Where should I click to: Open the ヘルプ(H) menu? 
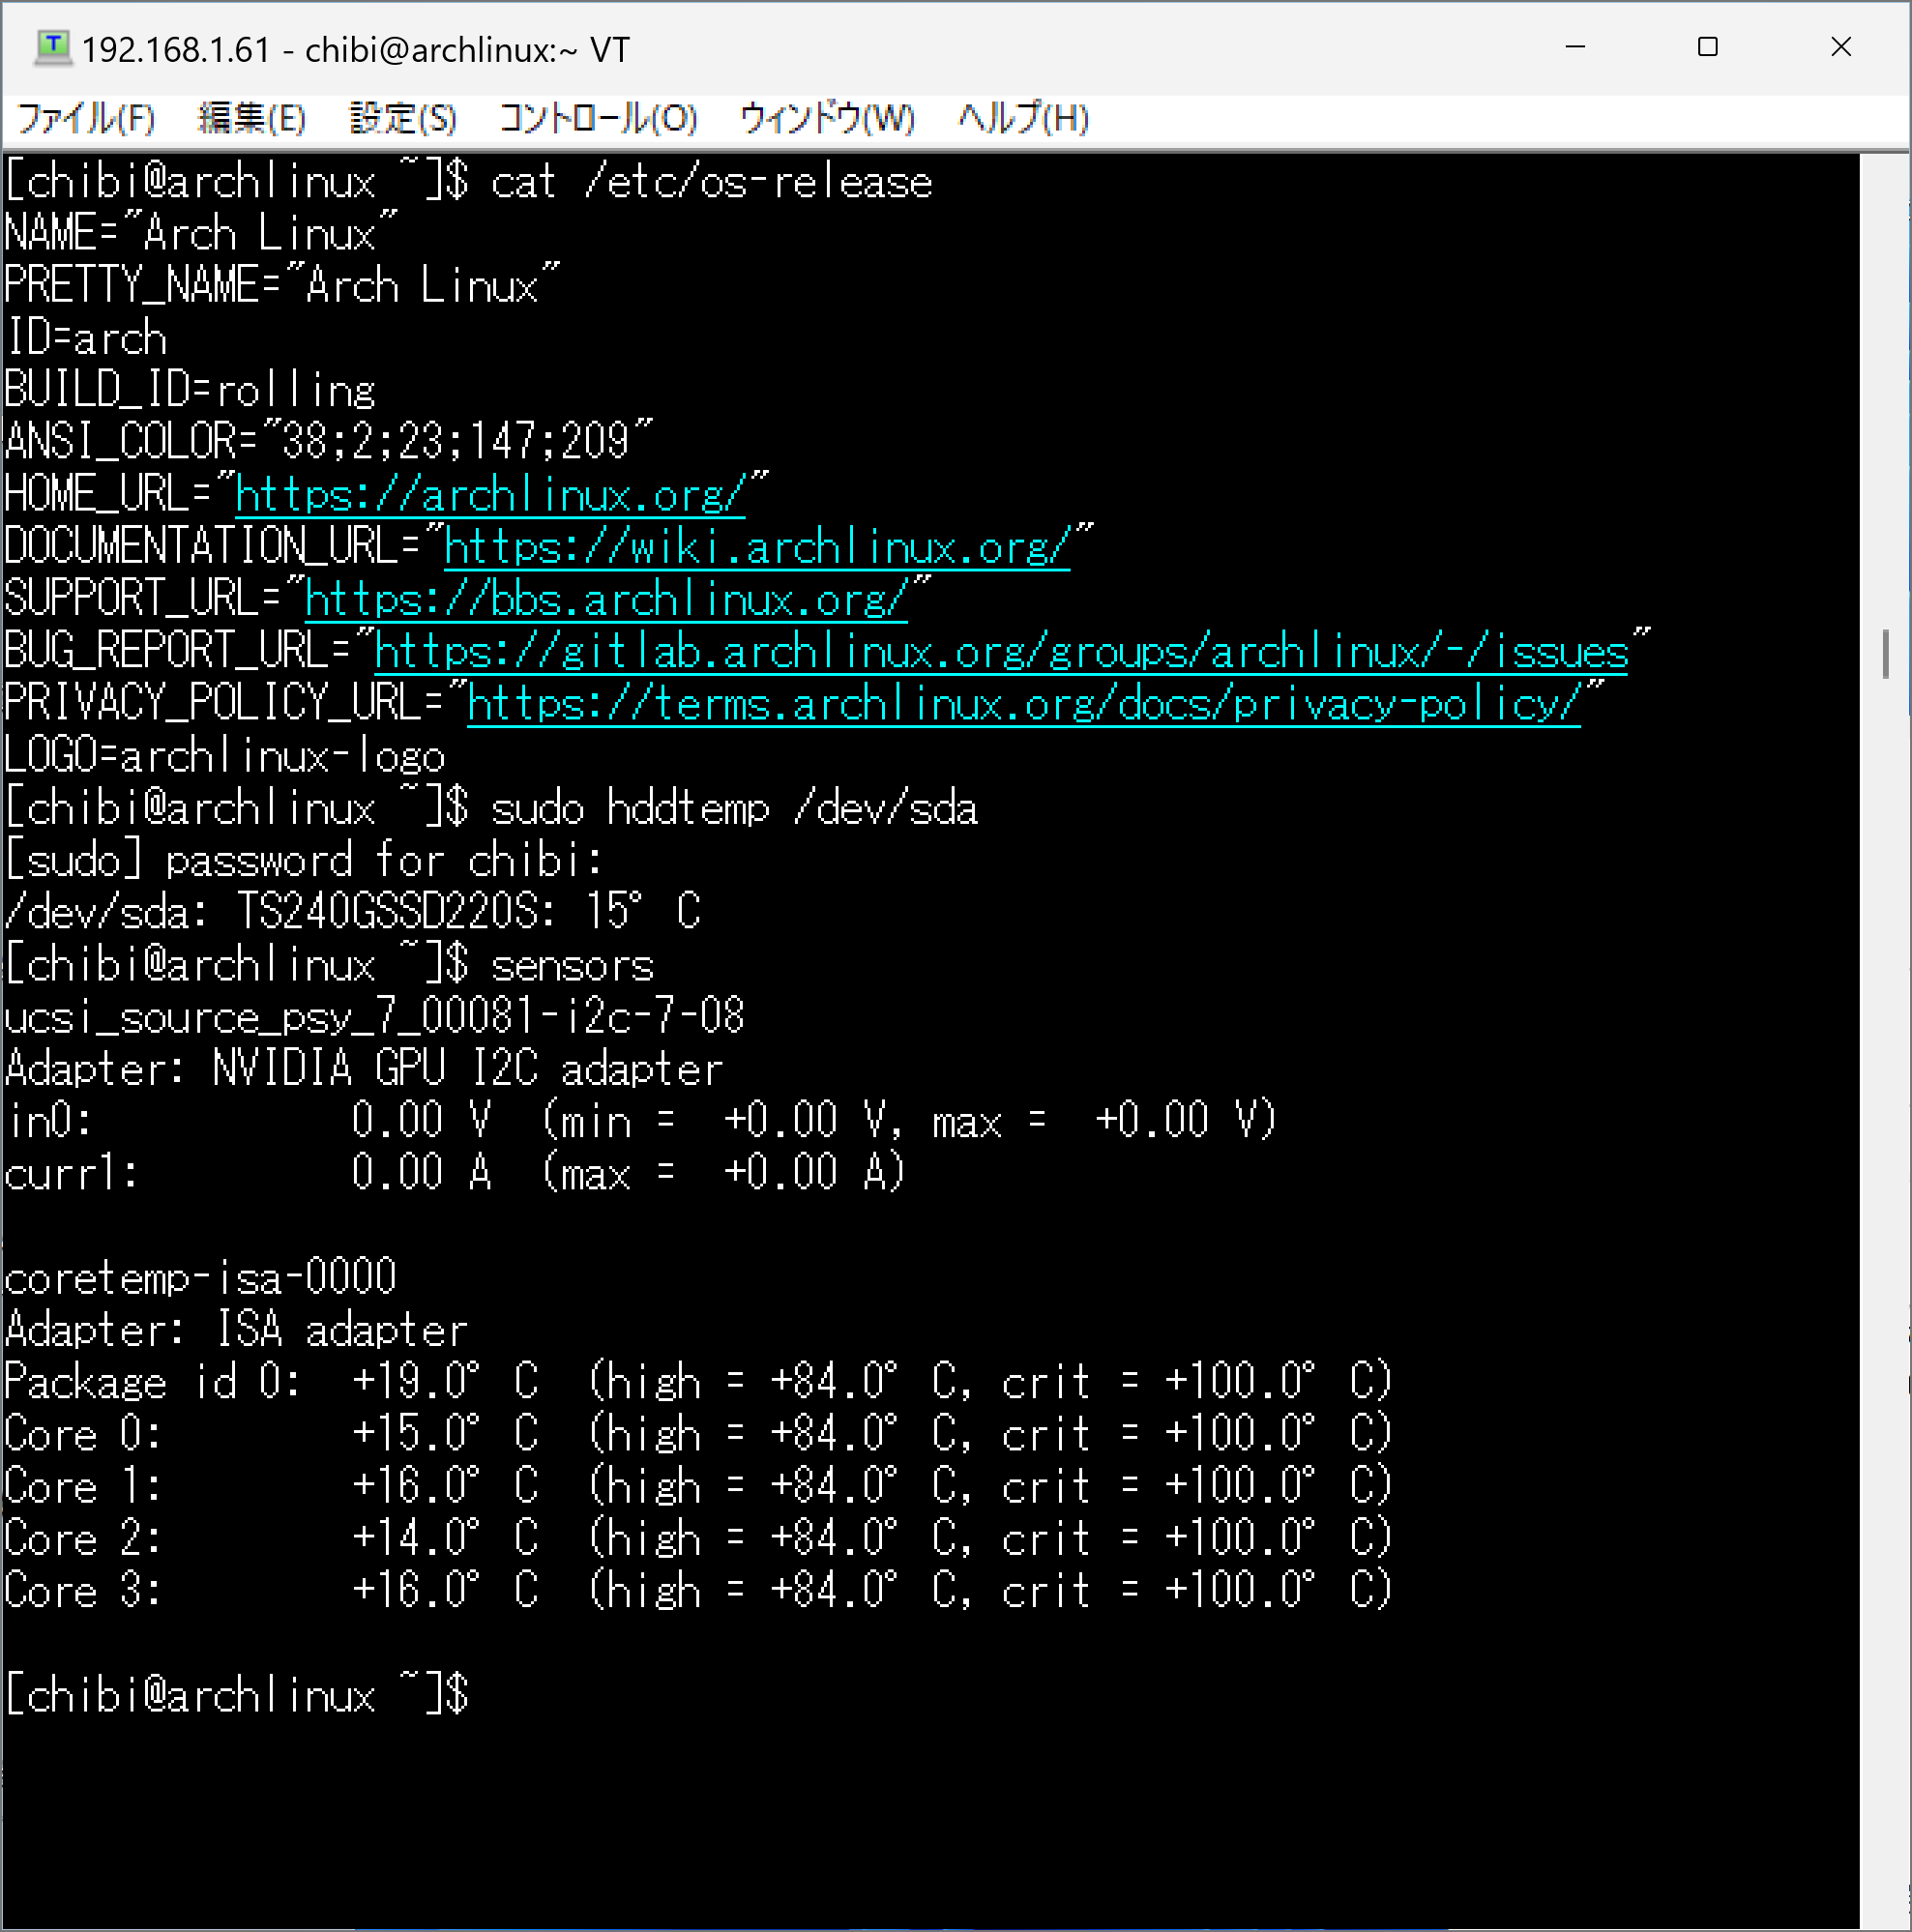pyautogui.click(x=1023, y=119)
